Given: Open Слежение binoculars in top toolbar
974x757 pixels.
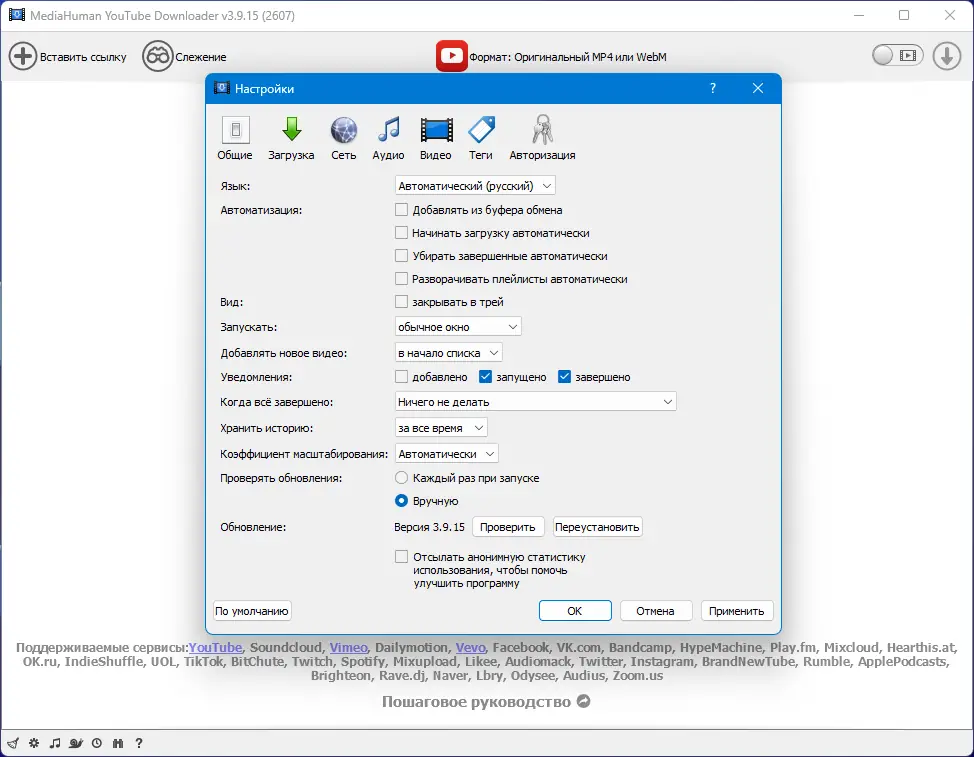Looking at the screenshot, I should click(157, 57).
